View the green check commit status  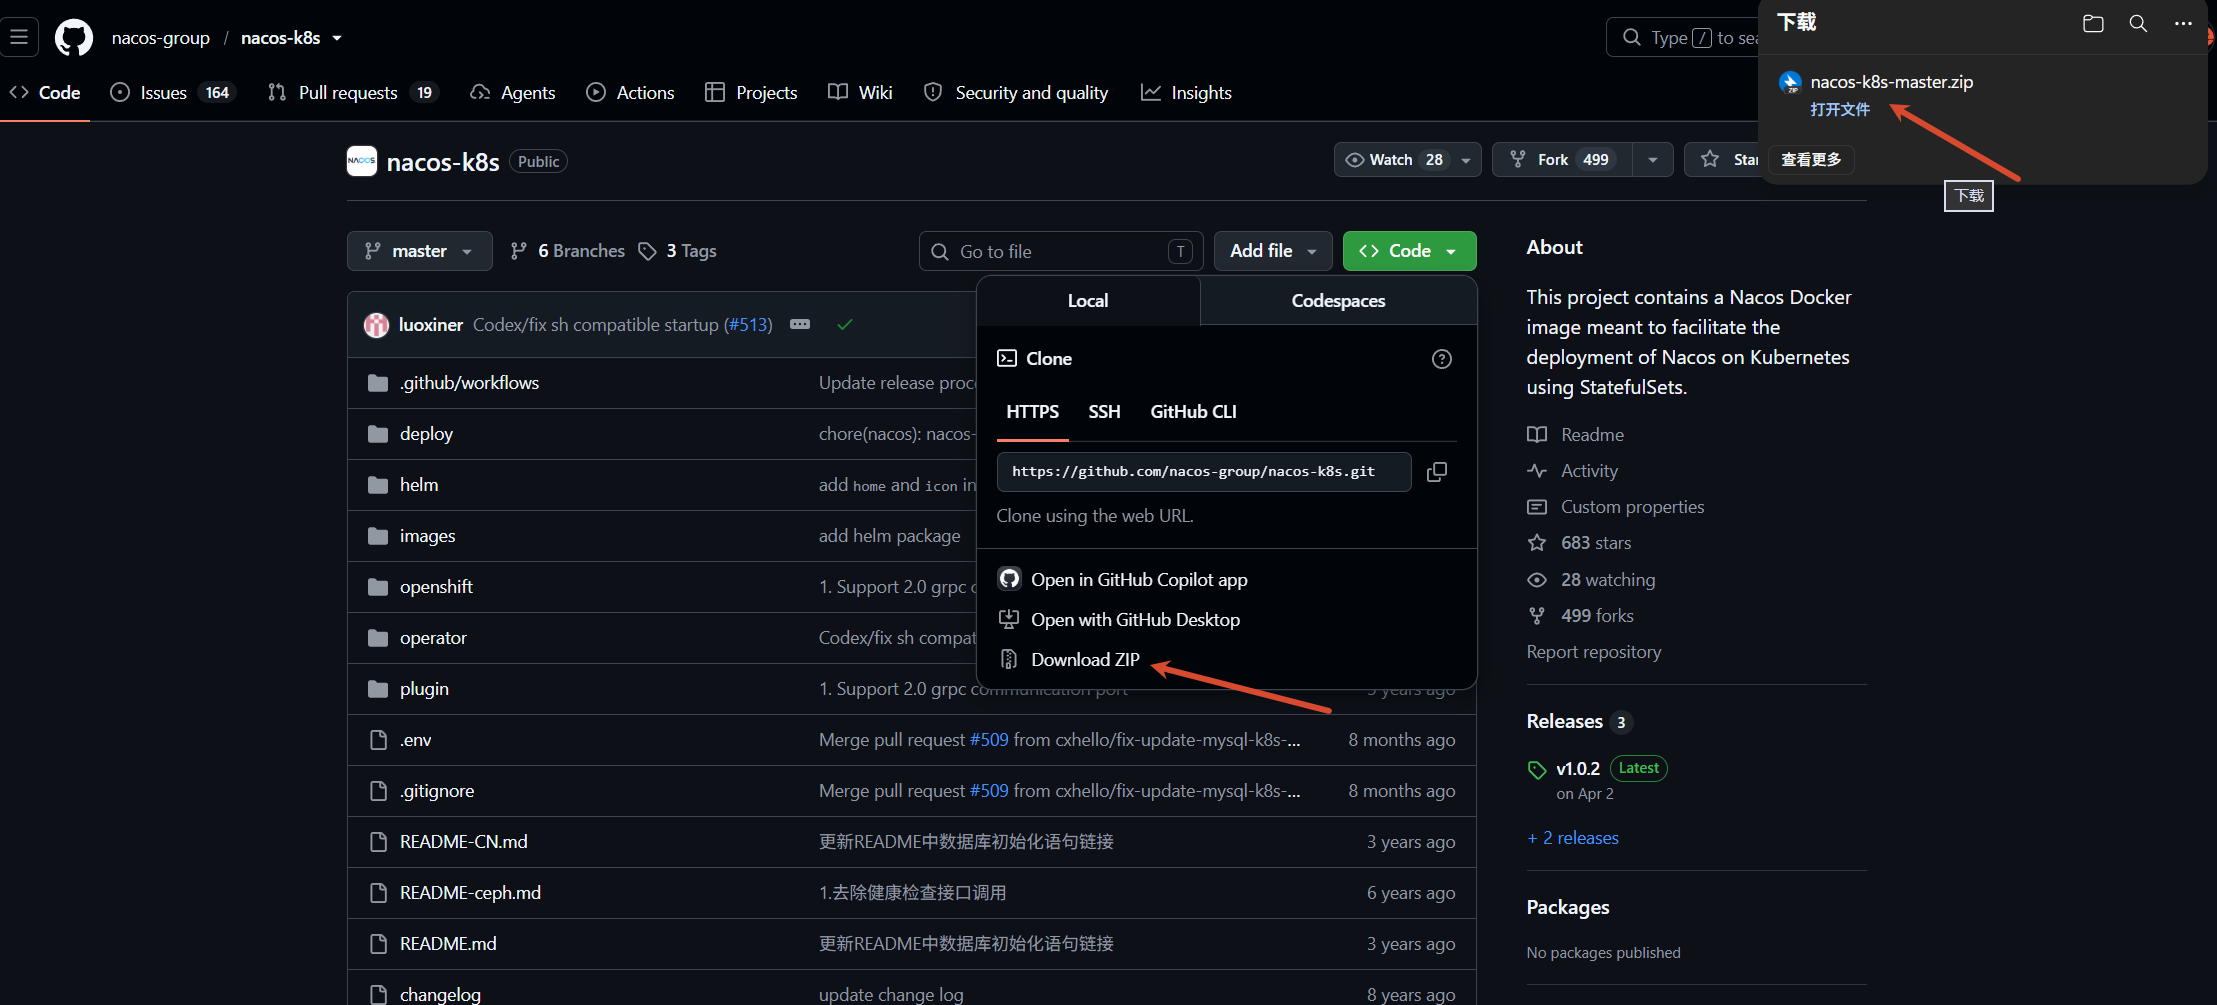(x=845, y=325)
